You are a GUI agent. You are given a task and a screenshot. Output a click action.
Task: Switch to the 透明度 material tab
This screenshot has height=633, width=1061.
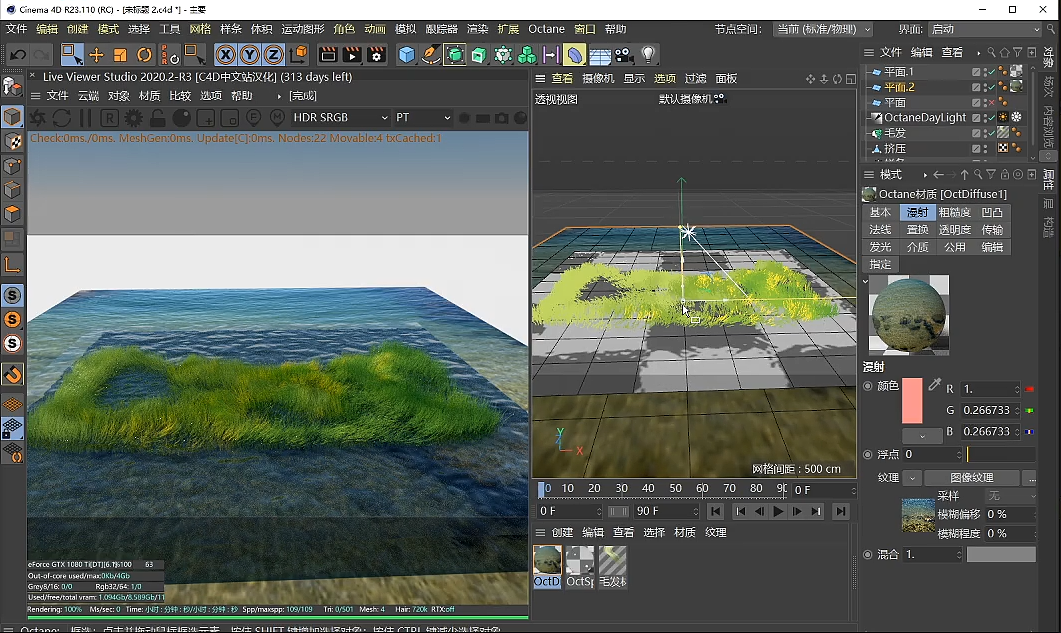(954, 230)
